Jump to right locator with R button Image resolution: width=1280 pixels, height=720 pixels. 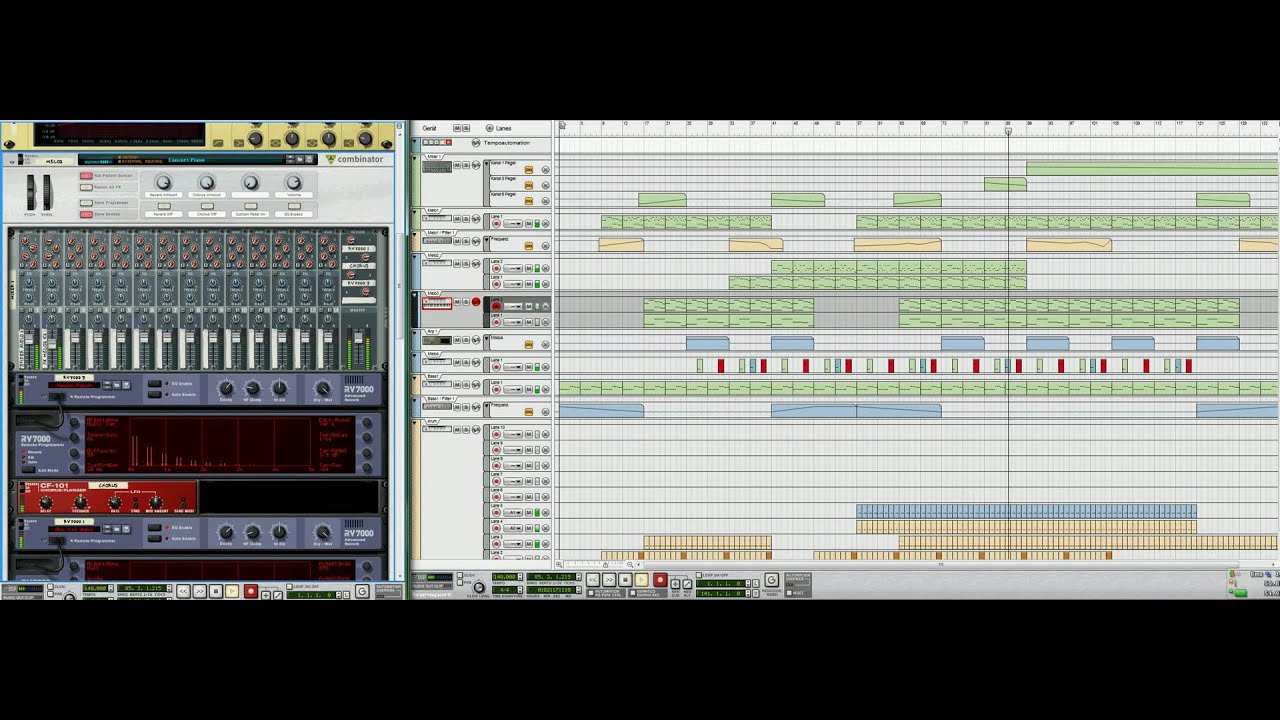pyautogui.click(x=755, y=593)
